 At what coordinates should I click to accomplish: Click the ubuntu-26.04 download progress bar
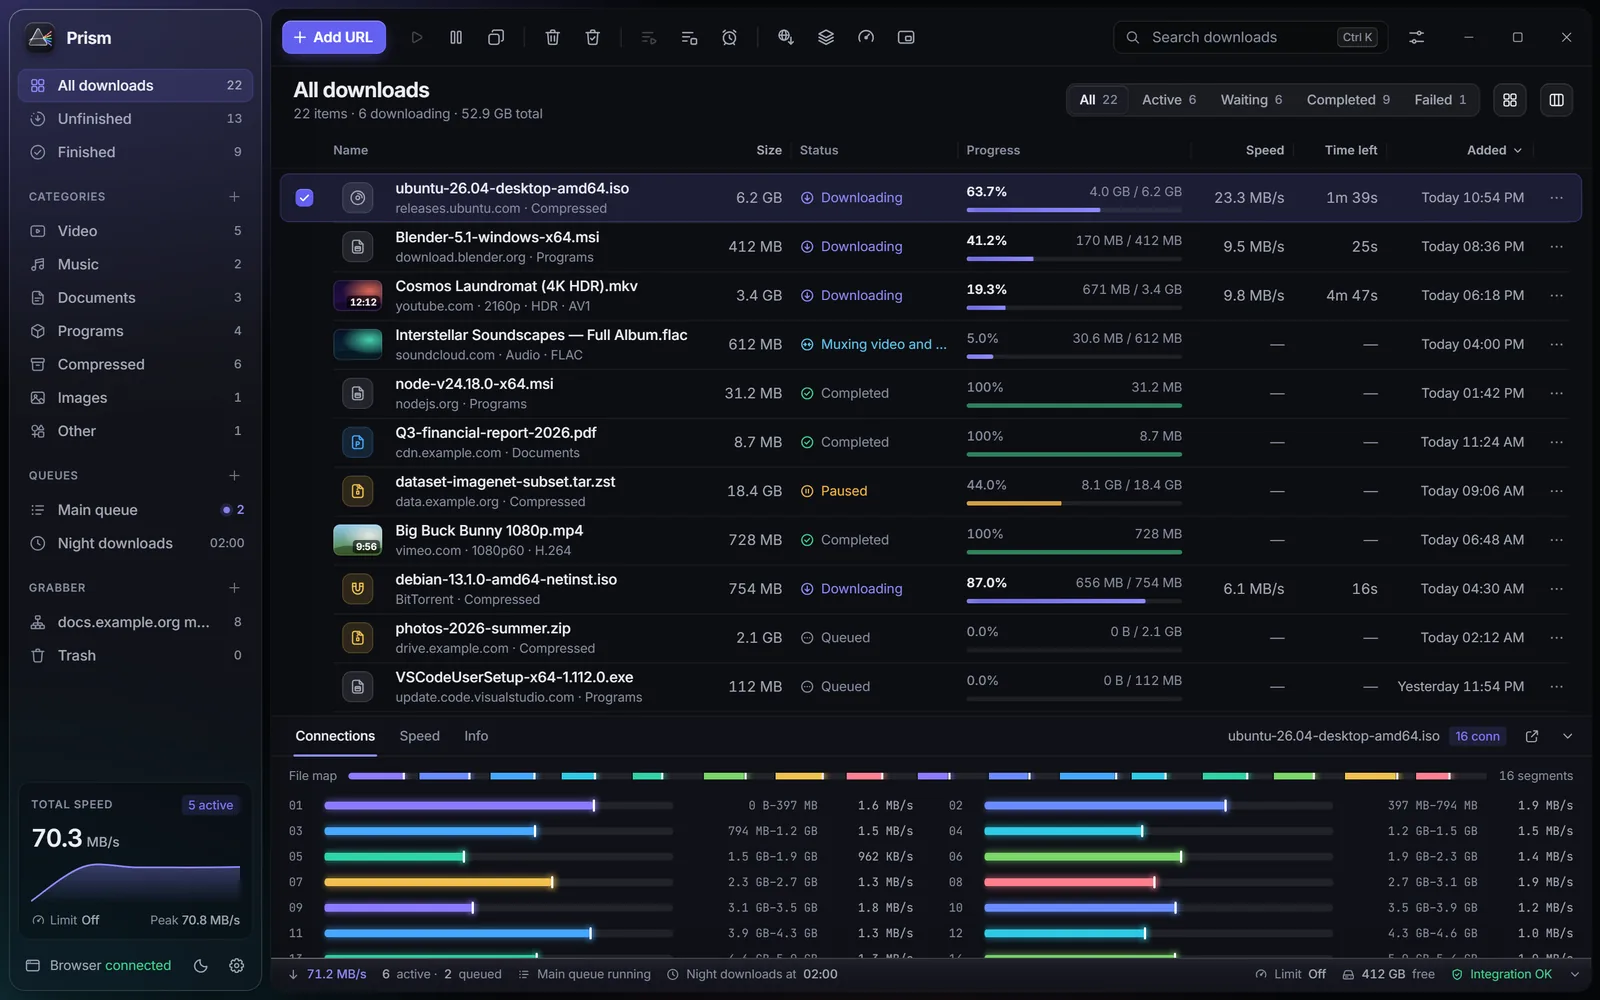1074,210
